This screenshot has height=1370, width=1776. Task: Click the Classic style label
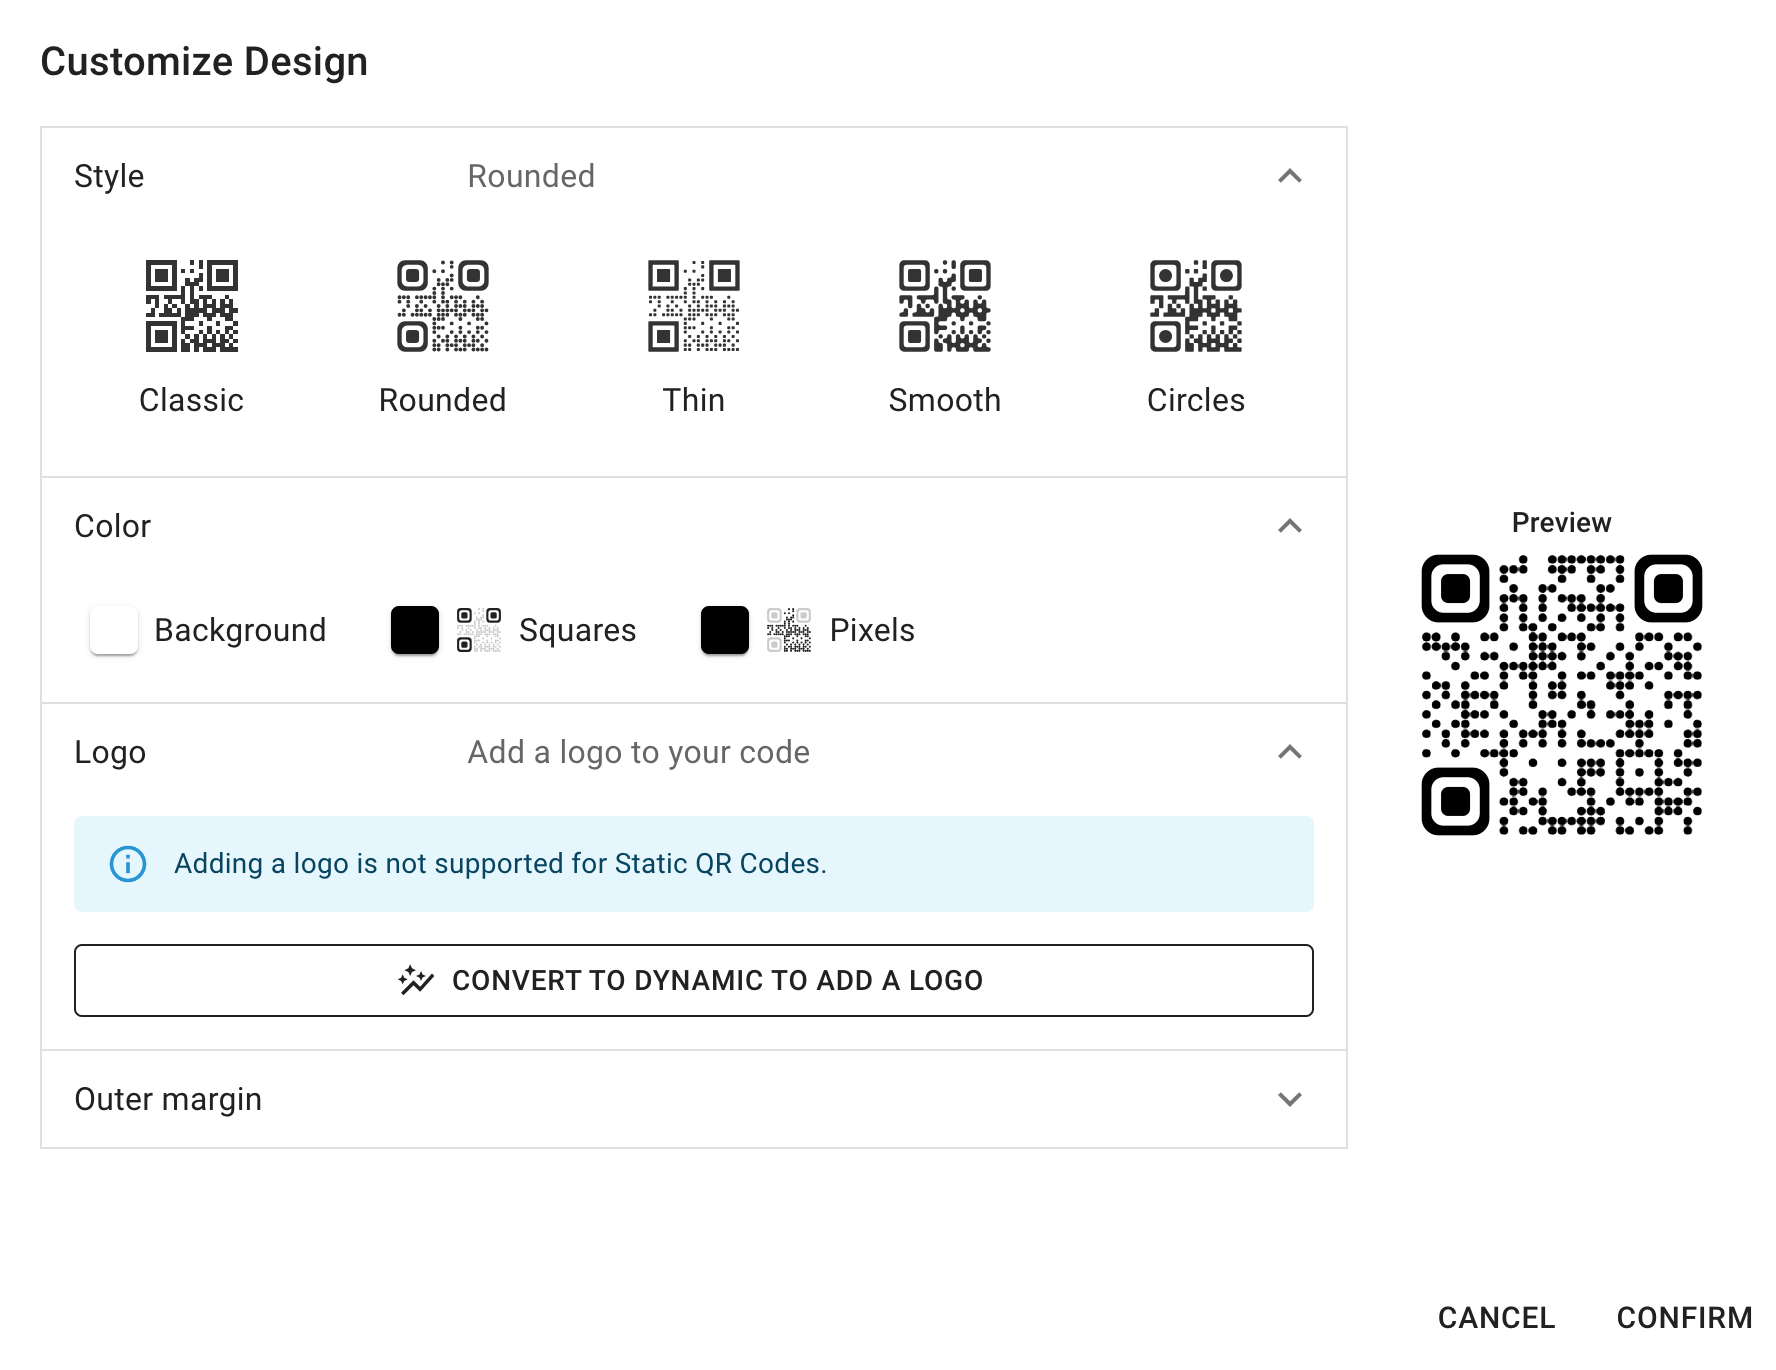tap(191, 400)
